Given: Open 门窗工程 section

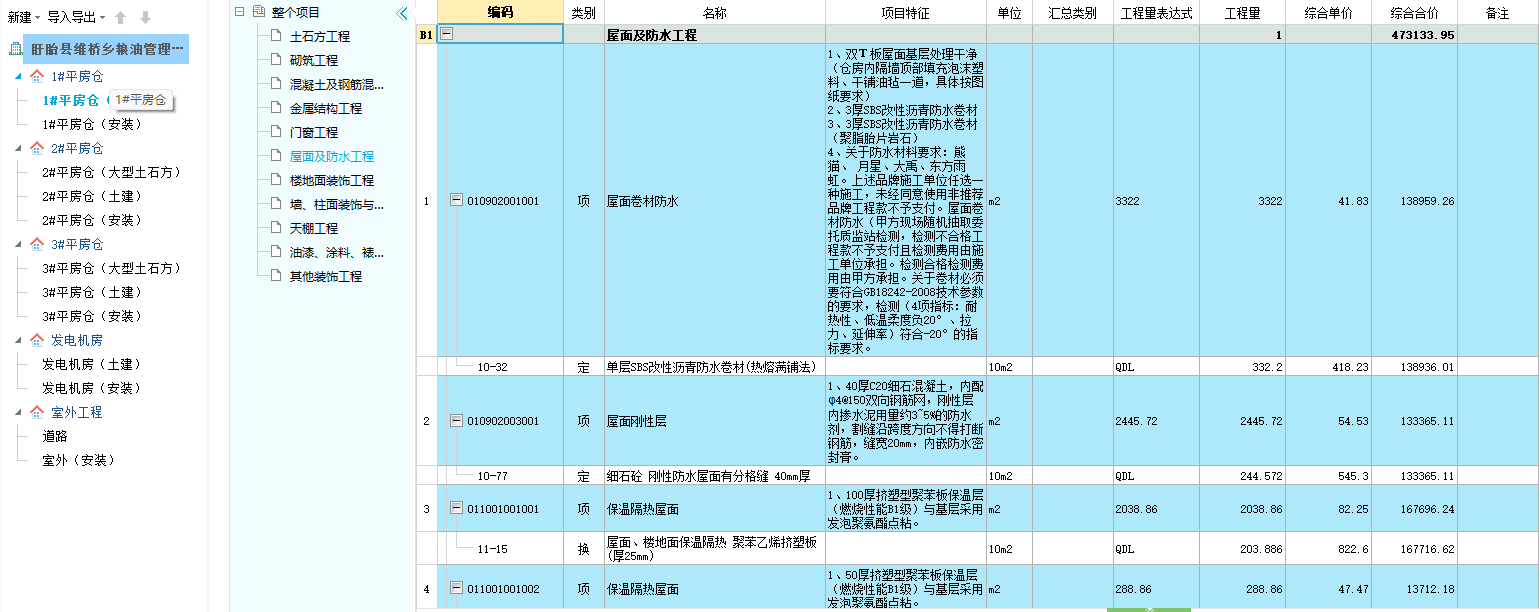Looking at the screenshot, I should coord(314,132).
